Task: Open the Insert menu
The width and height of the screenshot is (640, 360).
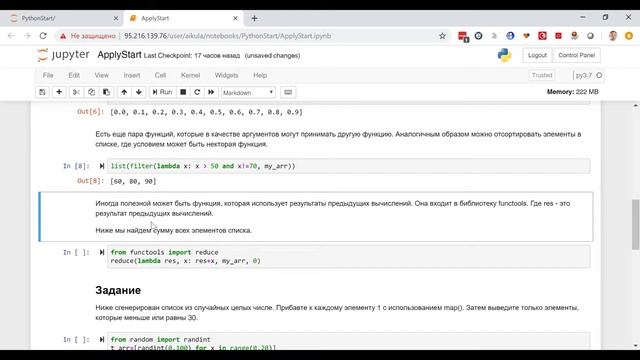Action: point(132,75)
